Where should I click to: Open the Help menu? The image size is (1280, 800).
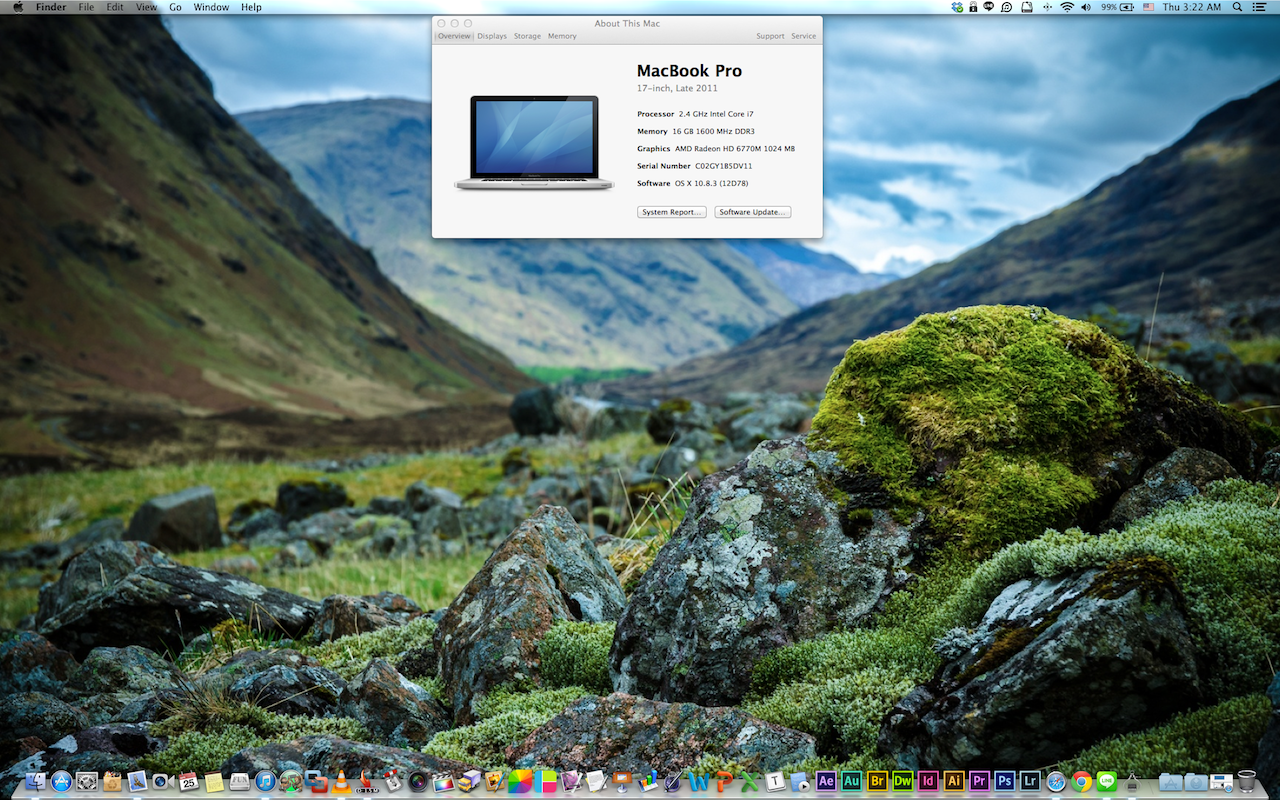pos(251,7)
